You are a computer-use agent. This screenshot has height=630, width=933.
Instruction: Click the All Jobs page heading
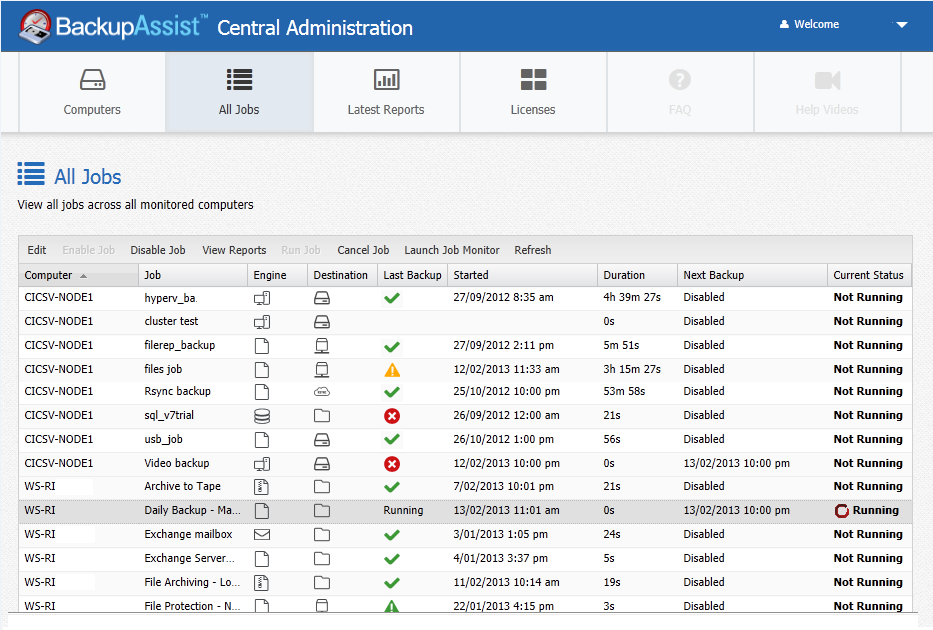[87, 177]
